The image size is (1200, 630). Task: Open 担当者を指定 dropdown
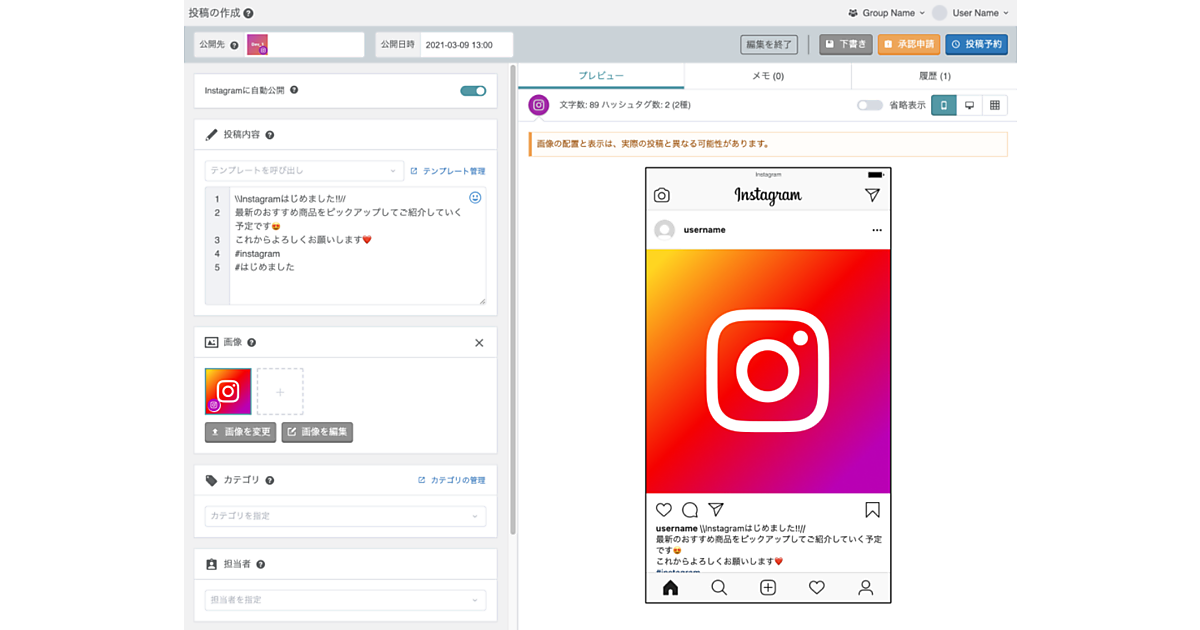pyautogui.click(x=345, y=600)
